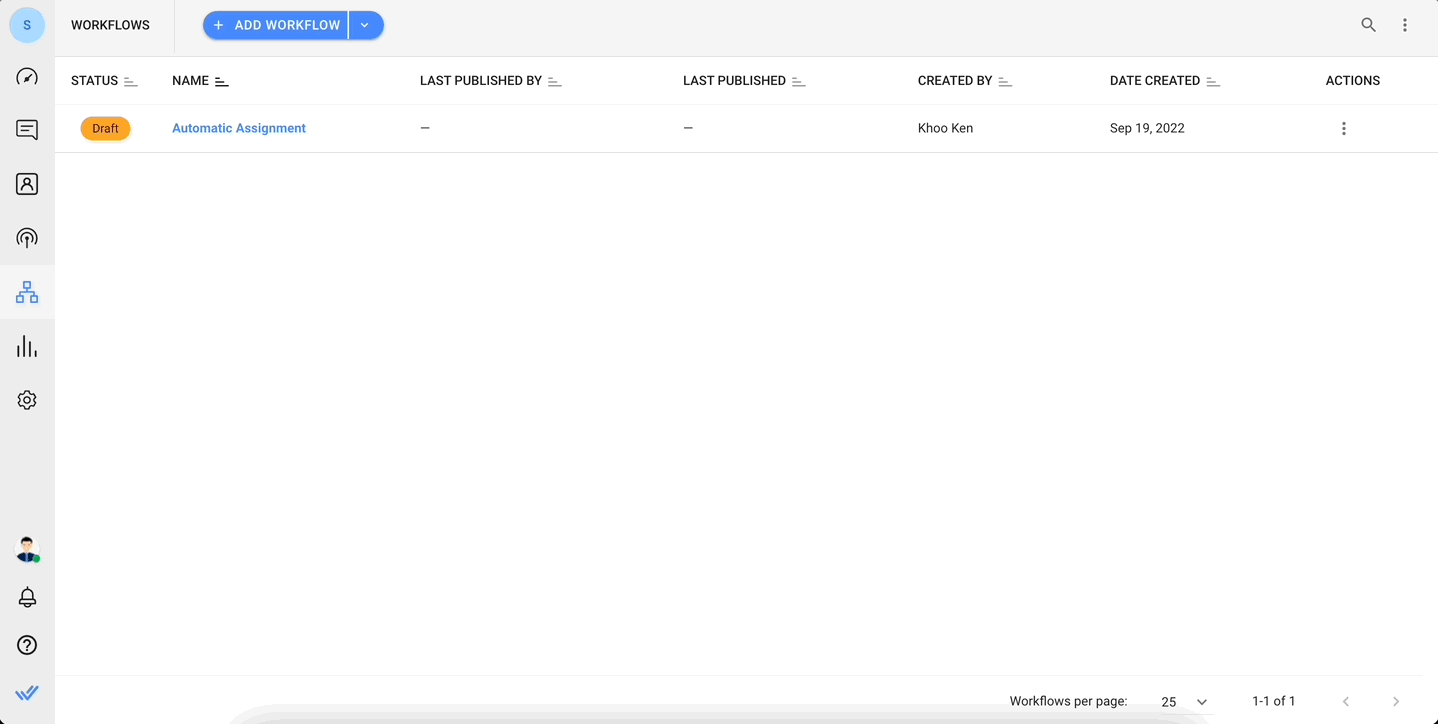Screen dimensions: 1438x724
Task: Open the Help question mark icon
Action: point(27,645)
